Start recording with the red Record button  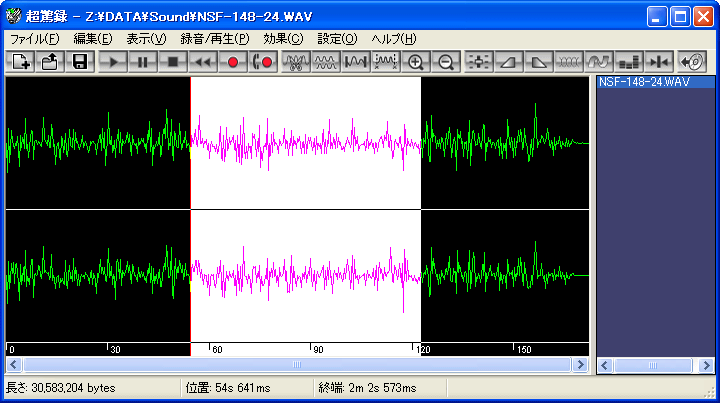(232, 62)
